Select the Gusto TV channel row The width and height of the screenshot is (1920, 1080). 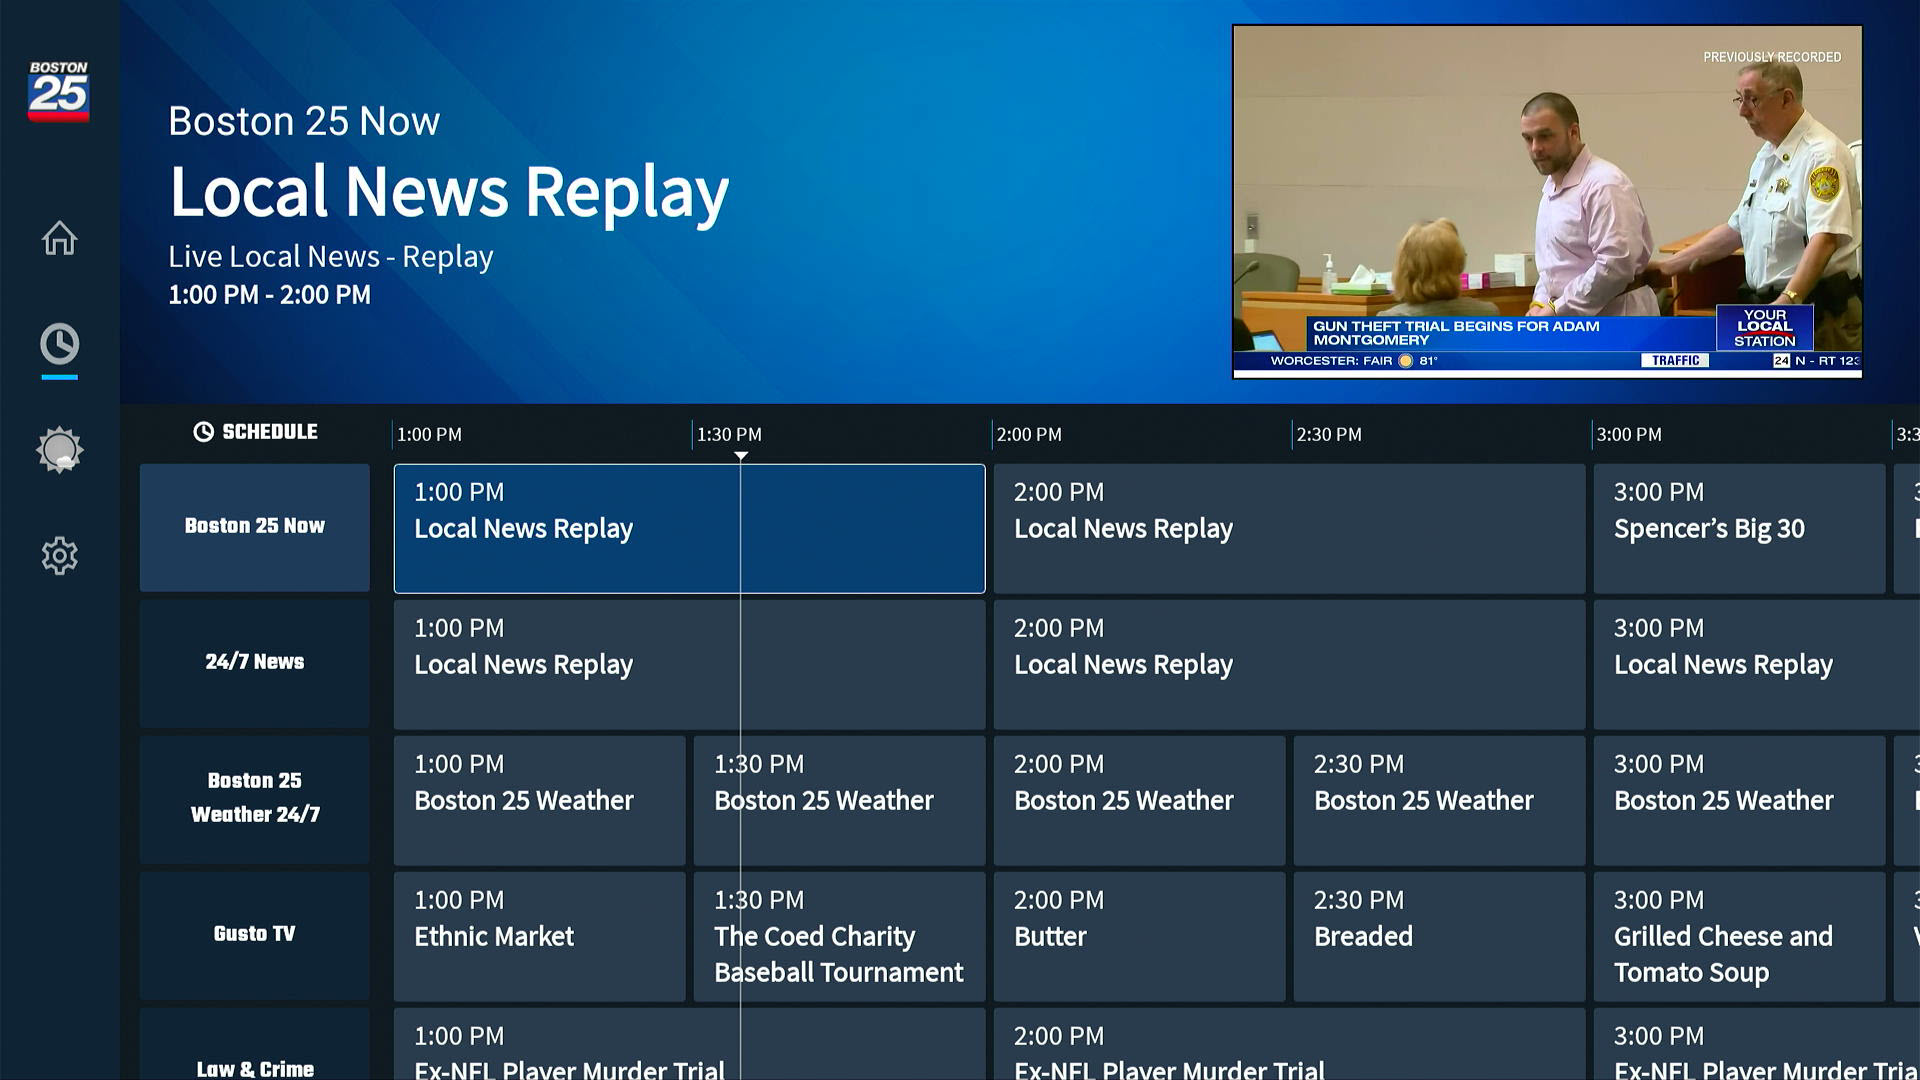click(254, 935)
